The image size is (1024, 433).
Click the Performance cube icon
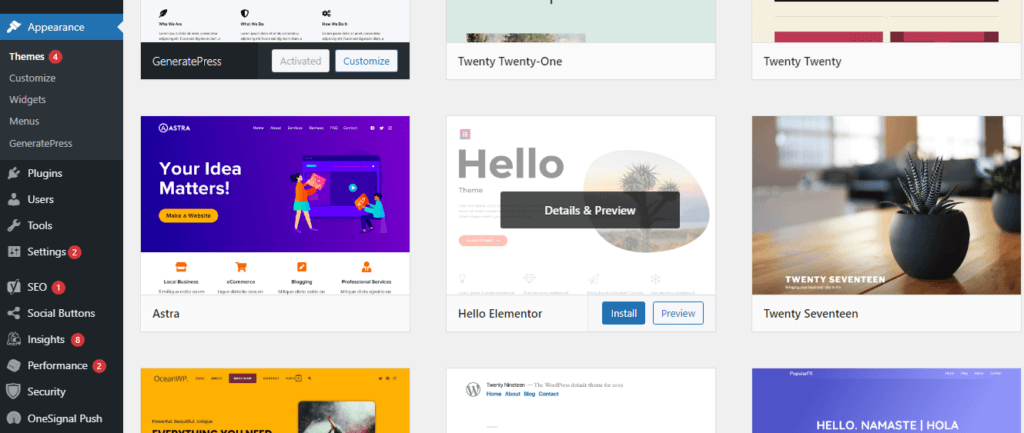[14, 366]
